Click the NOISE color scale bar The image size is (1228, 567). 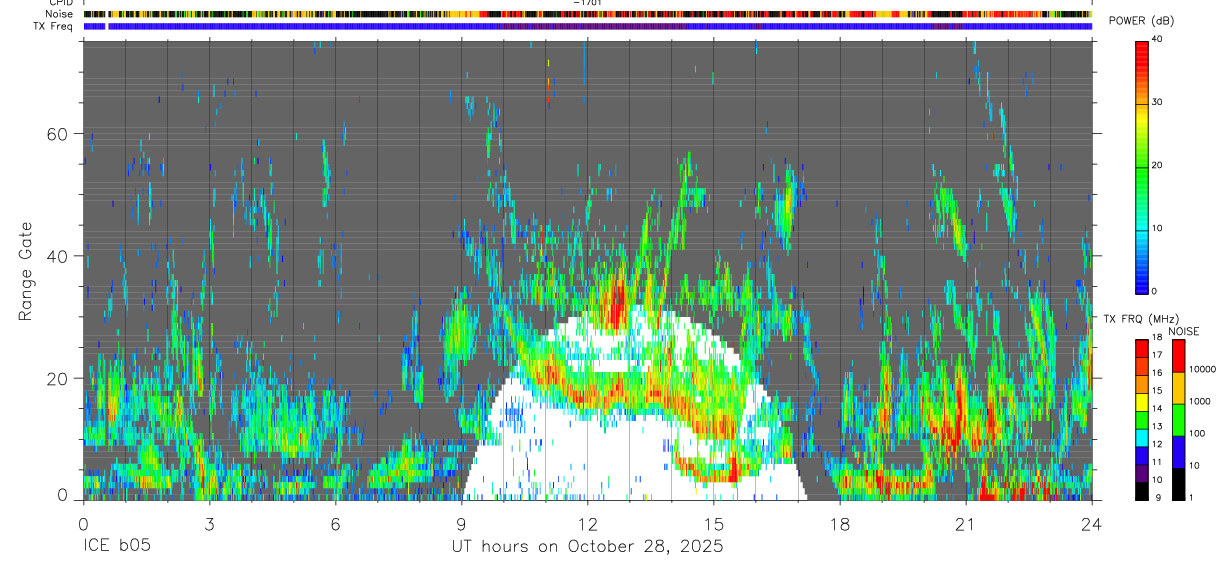click(x=1180, y=419)
